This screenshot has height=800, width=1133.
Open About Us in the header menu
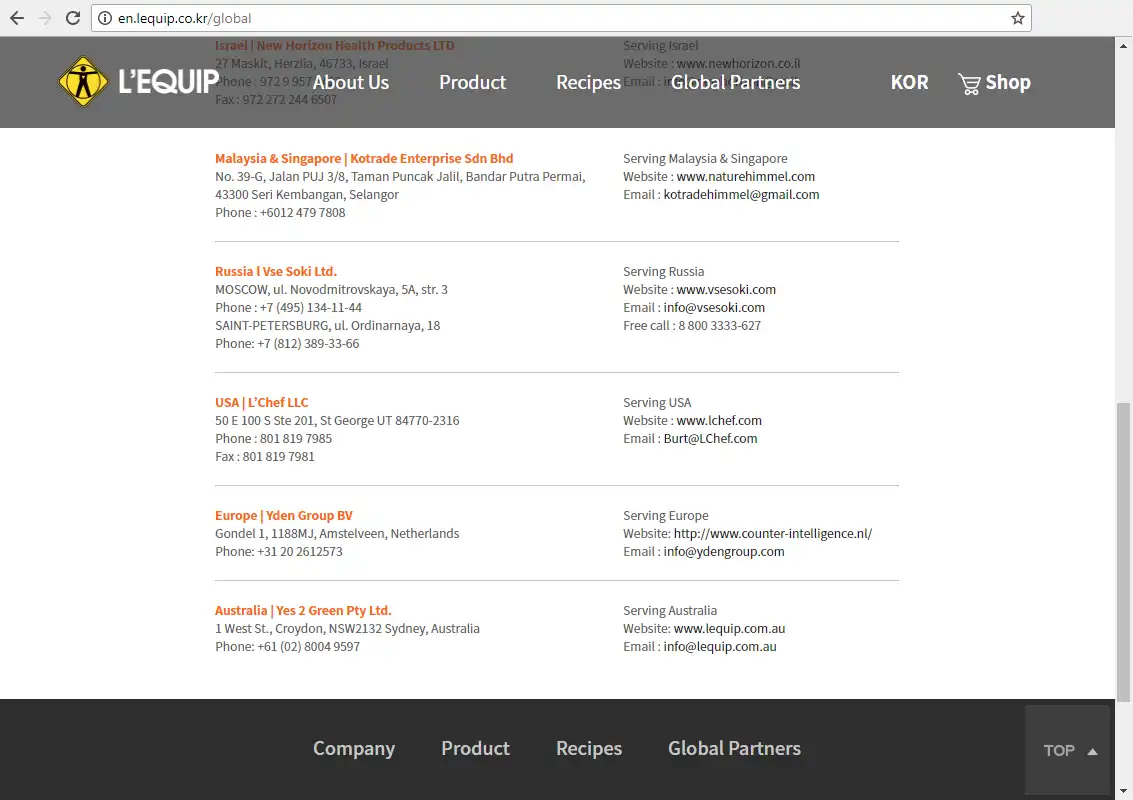tap(350, 82)
